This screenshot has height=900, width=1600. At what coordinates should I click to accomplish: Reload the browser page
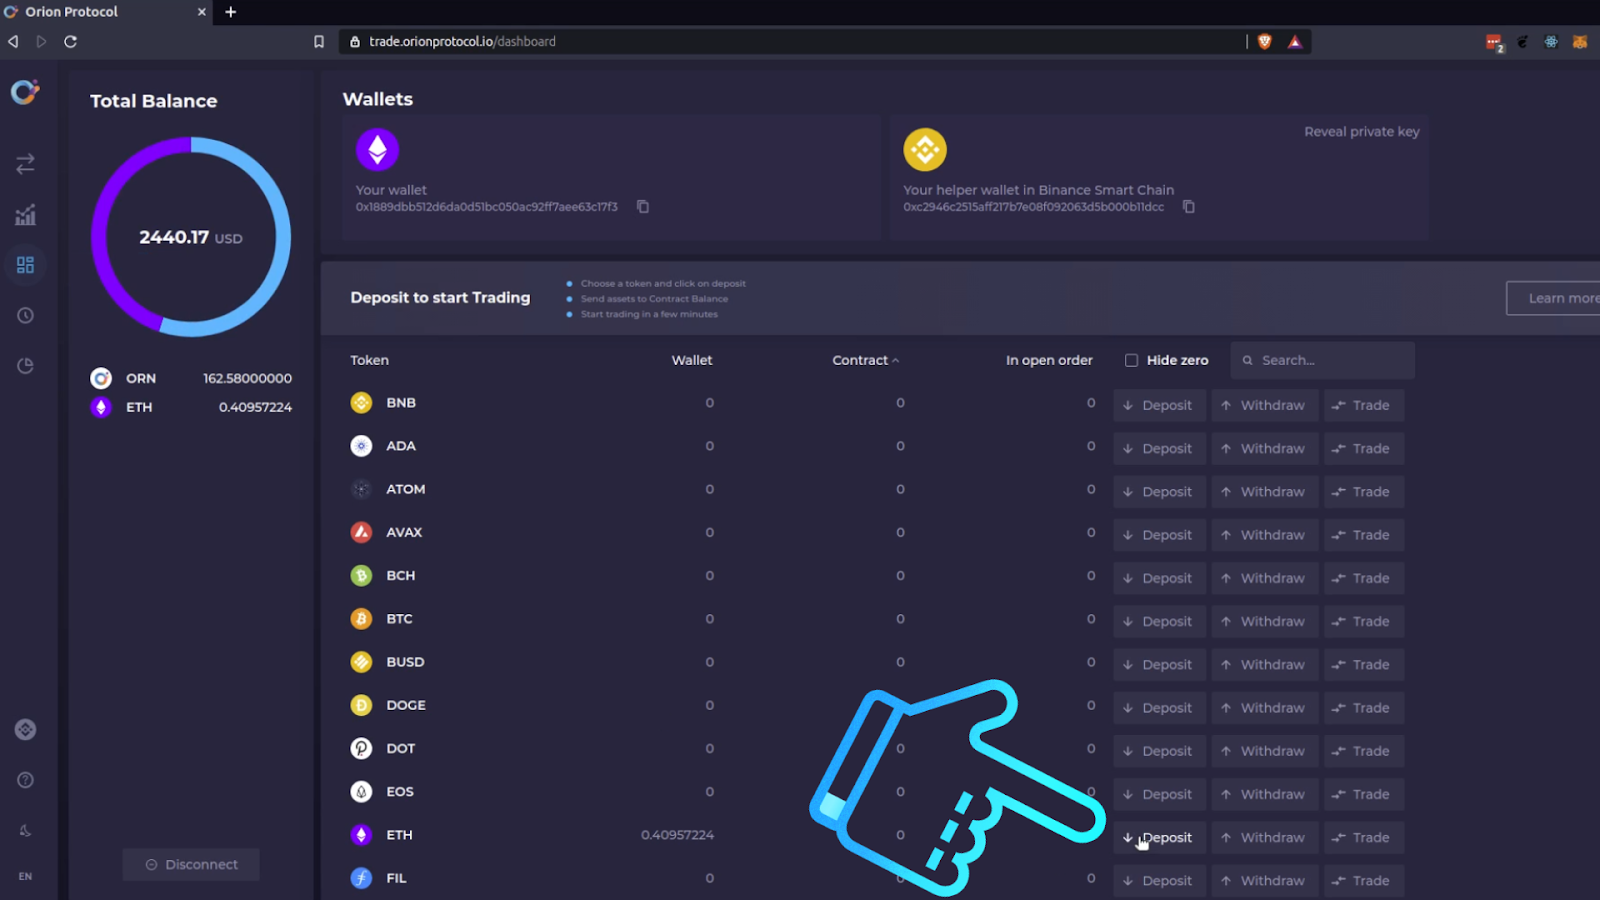point(70,41)
